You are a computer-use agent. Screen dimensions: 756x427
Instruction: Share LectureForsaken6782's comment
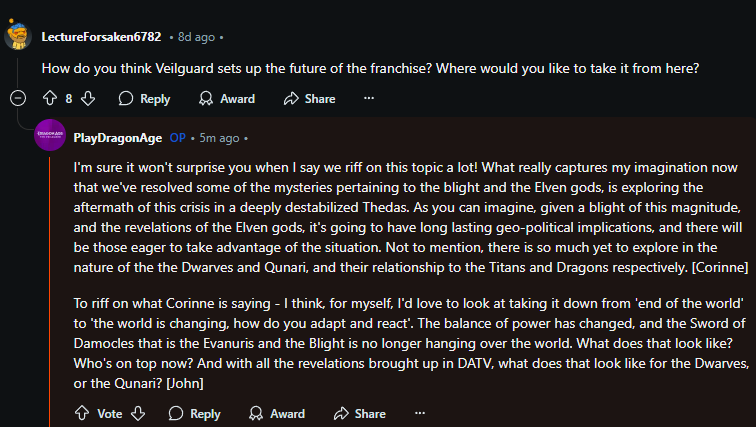click(x=309, y=99)
